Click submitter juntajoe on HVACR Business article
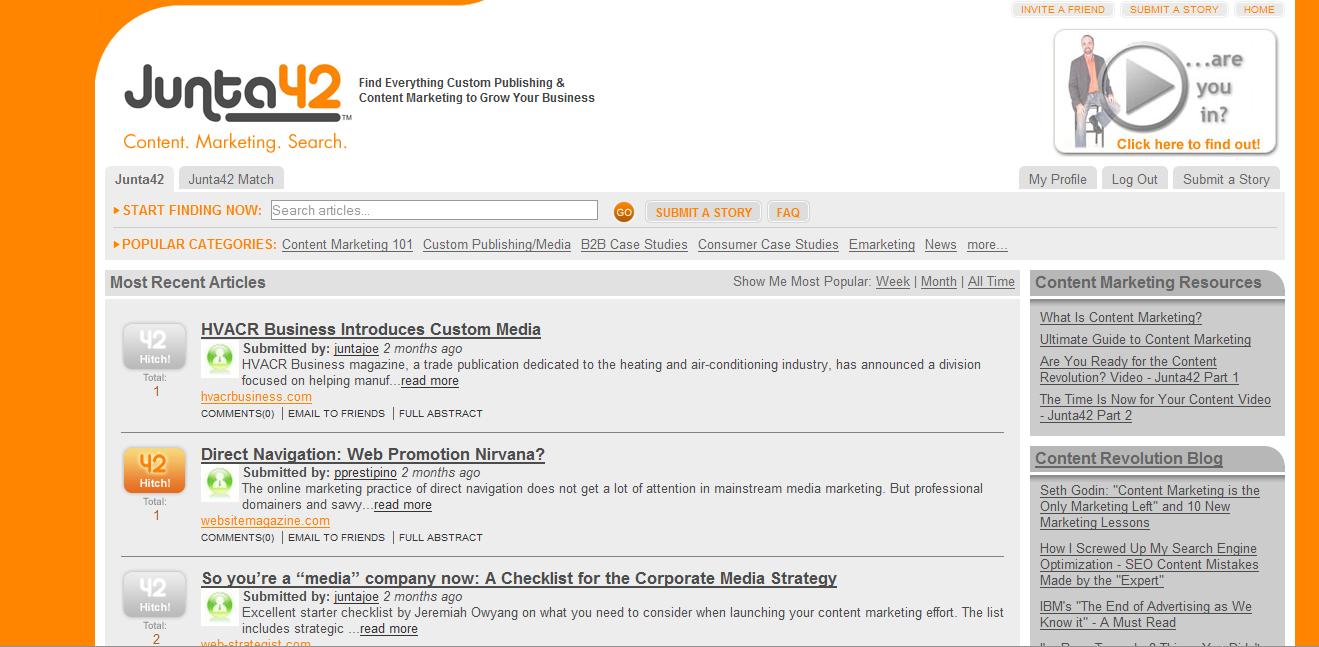The width and height of the screenshot is (1319, 647). 356,348
